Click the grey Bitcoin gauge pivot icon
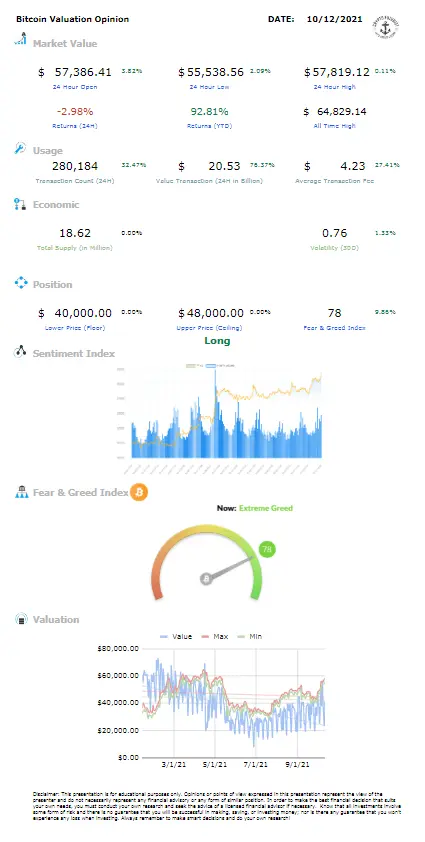The width and height of the screenshot is (425, 842). click(x=206, y=578)
